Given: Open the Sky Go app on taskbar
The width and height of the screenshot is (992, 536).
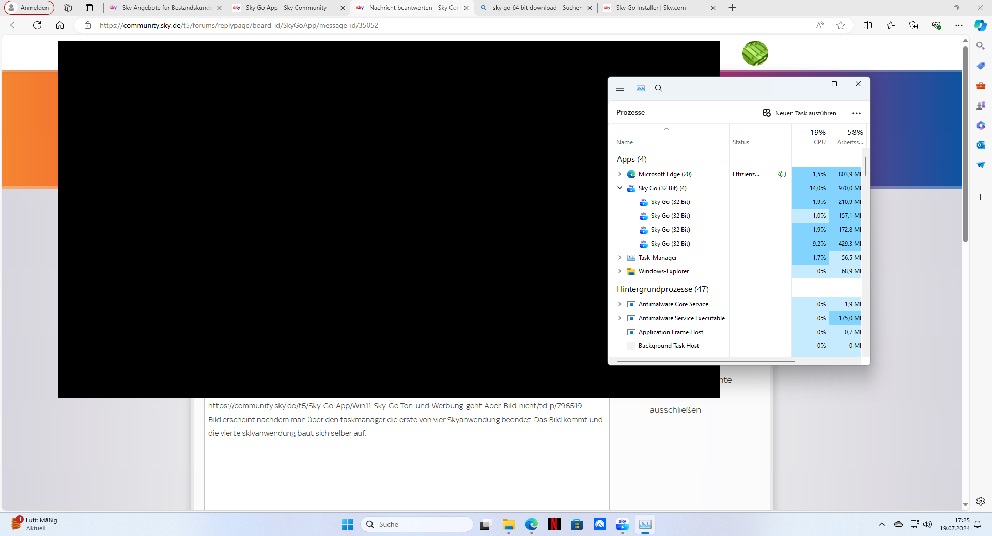Looking at the screenshot, I should (x=623, y=524).
